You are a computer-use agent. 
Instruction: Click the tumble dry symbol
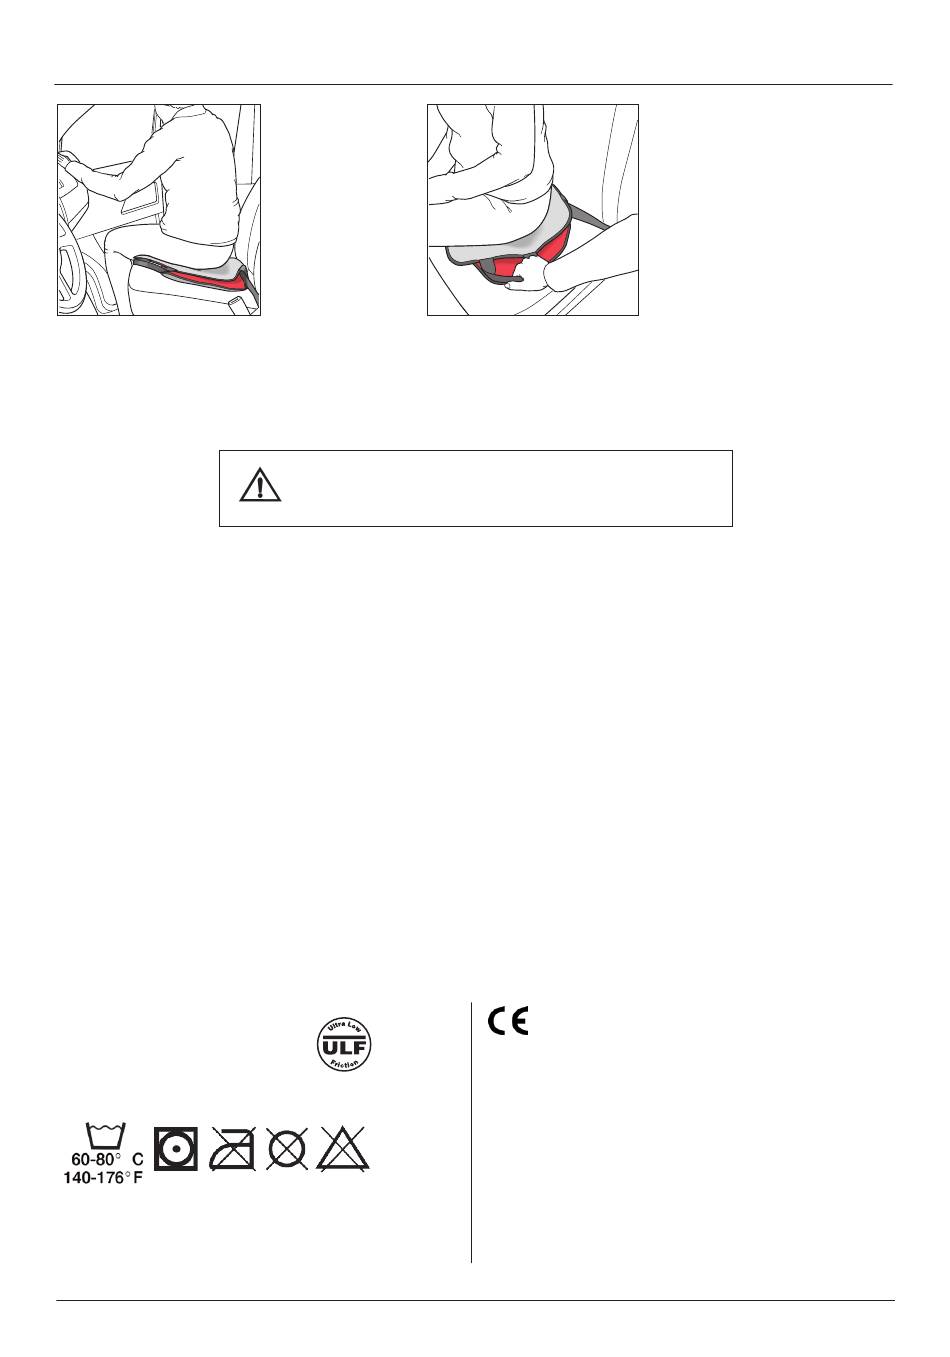176,1148
